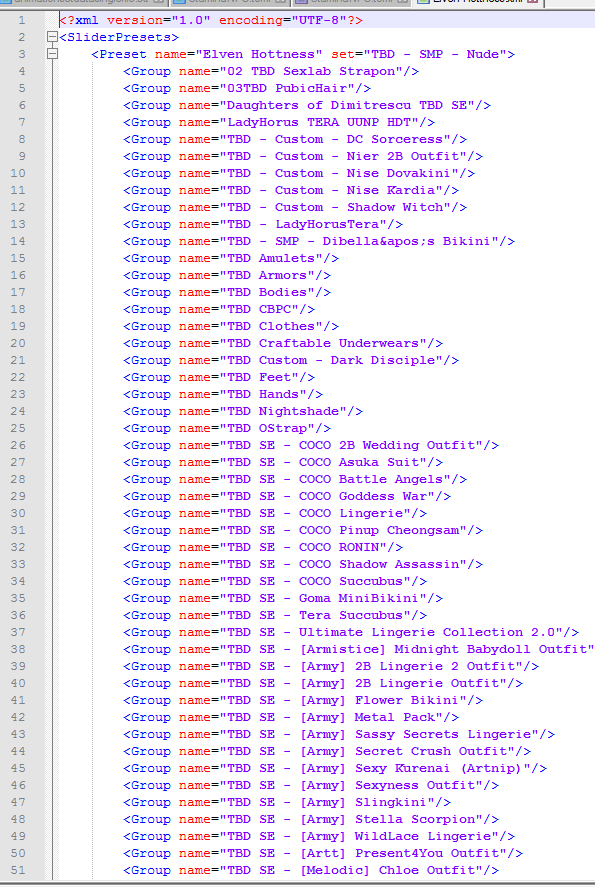Click the "TBD OStrap" group line
Image resolution: width=595 pixels, height=887 pixels.
pyautogui.click(x=227, y=428)
